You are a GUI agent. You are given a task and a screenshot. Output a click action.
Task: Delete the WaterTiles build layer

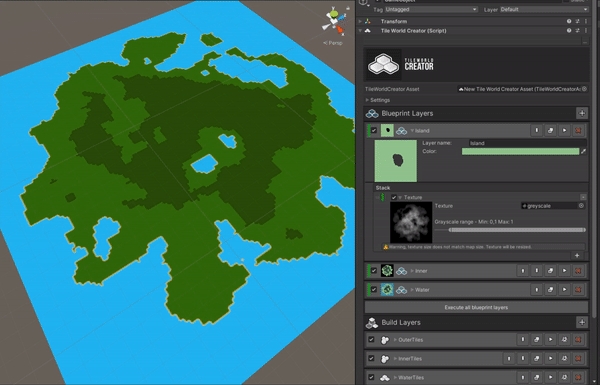coord(578,377)
